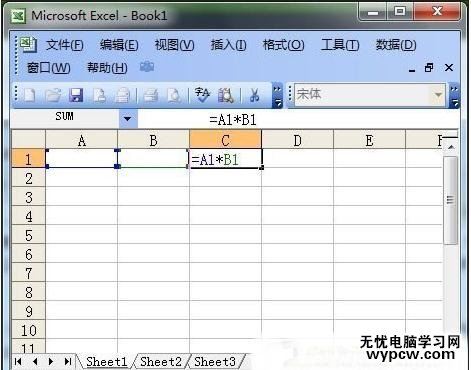Image resolution: width=471 pixels, height=370 pixels.
Task: Go to last sheet navigation arrow
Action: click(x=68, y=361)
